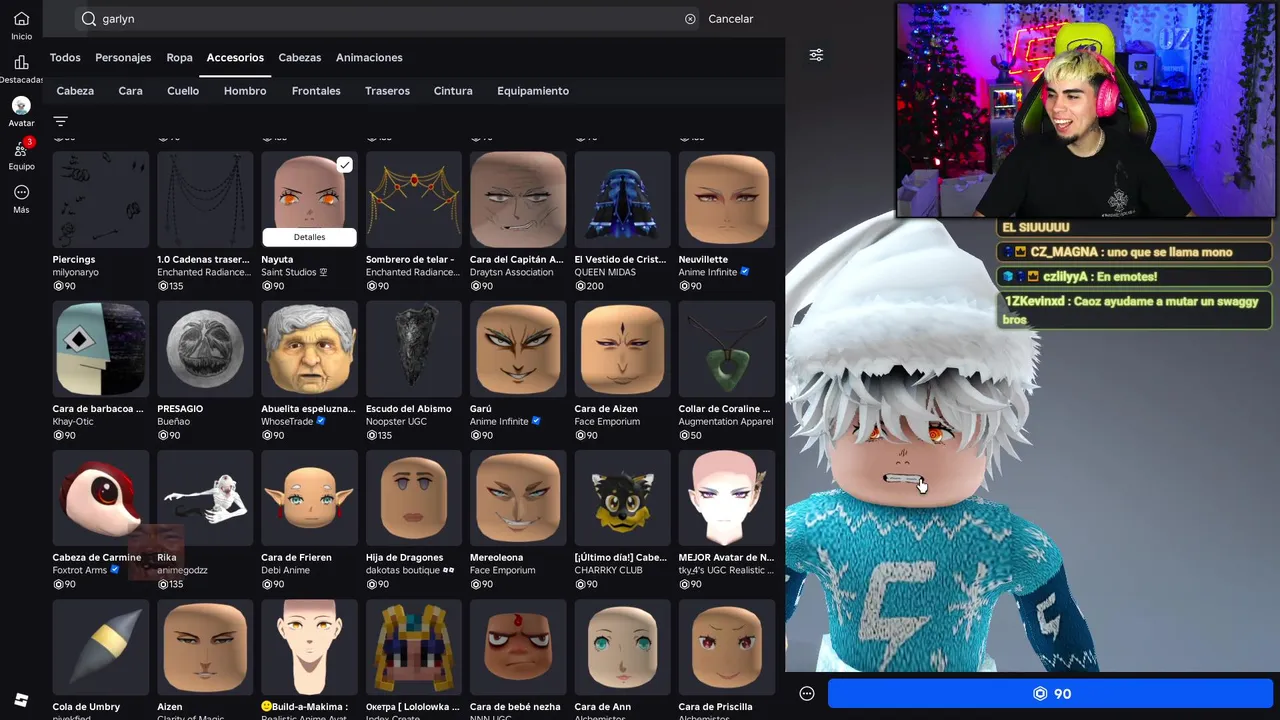The height and width of the screenshot is (720, 1280).
Task: Open the Más options icon
Action: tap(21, 192)
